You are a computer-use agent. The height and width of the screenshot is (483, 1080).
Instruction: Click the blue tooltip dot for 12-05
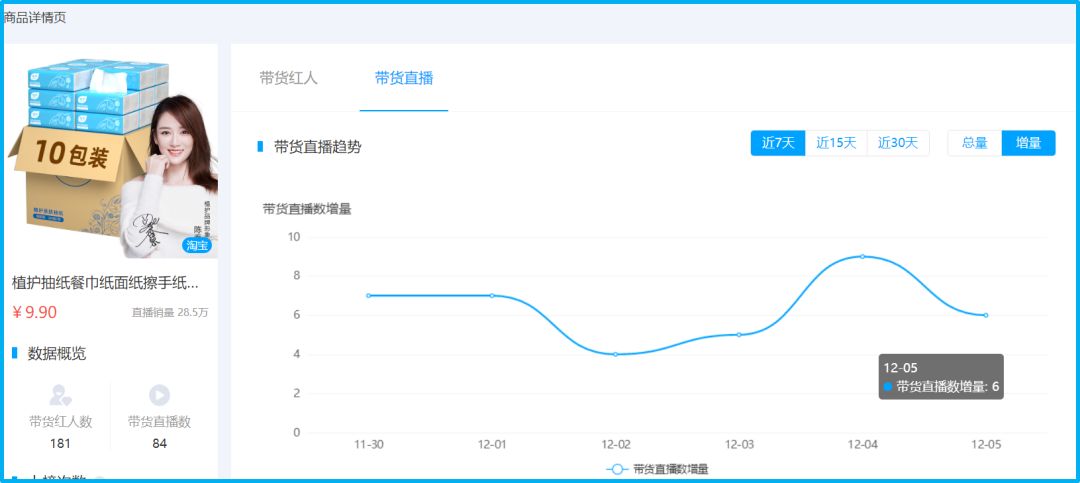pyautogui.click(x=888, y=386)
